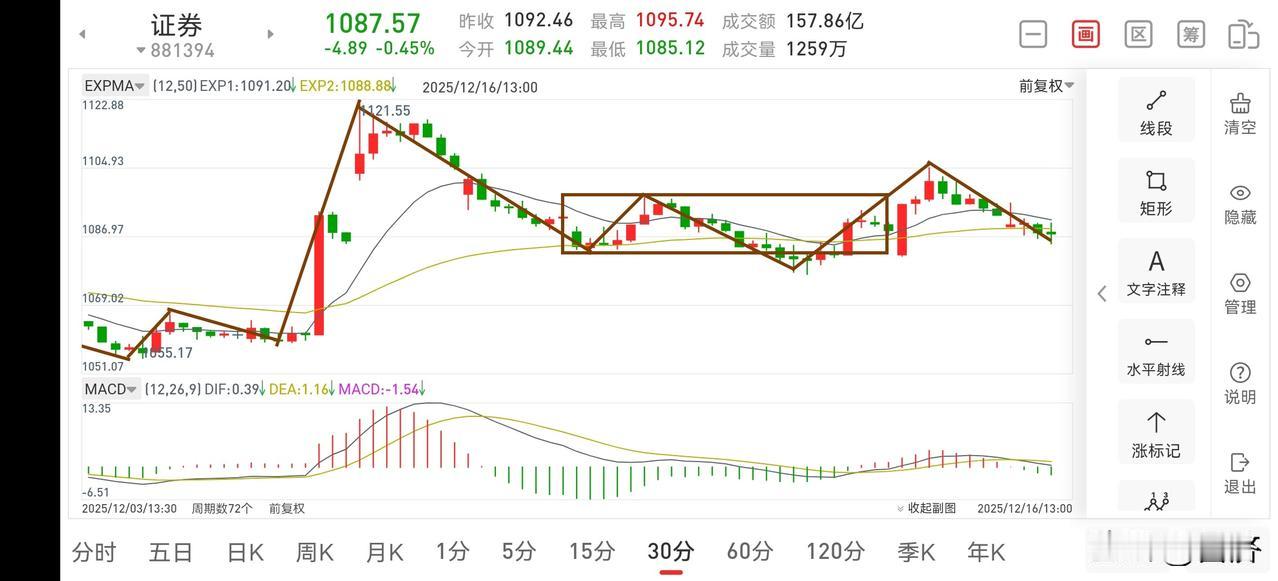
Task: Tap the EXP2:1088.88 indicator value
Action: [344, 86]
